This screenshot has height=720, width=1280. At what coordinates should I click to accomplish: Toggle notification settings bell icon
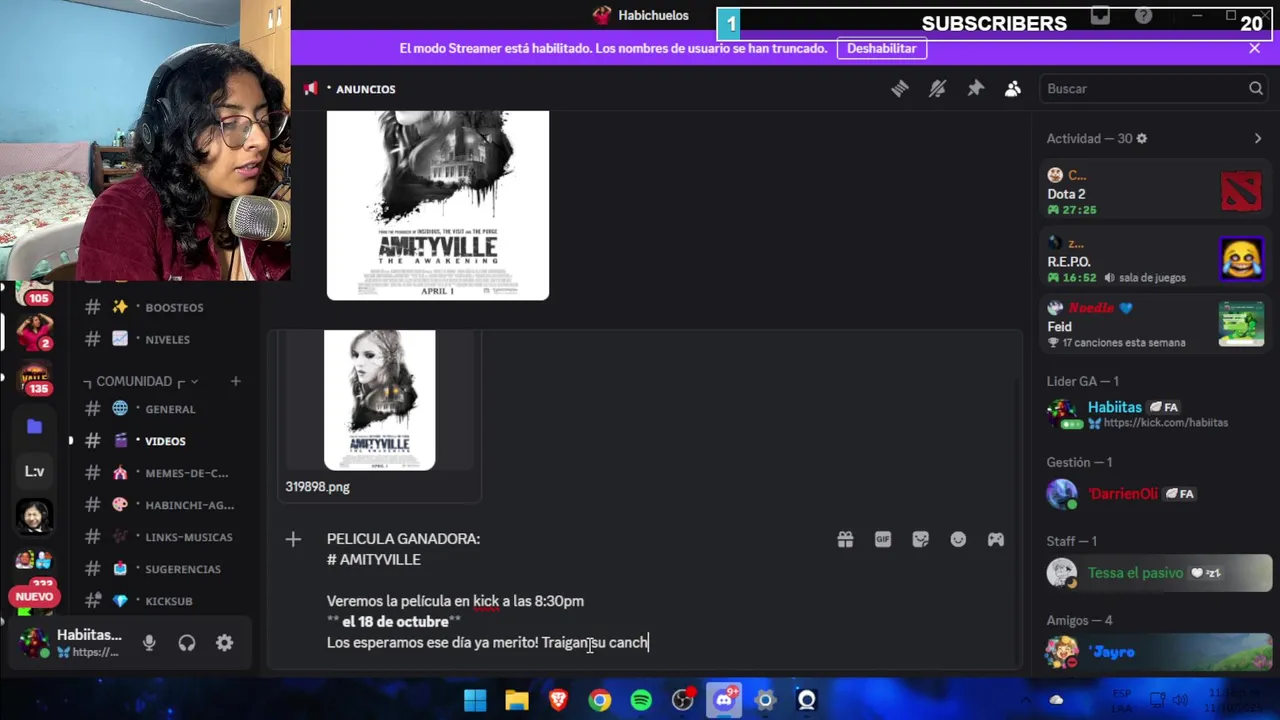(x=937, y=89)
